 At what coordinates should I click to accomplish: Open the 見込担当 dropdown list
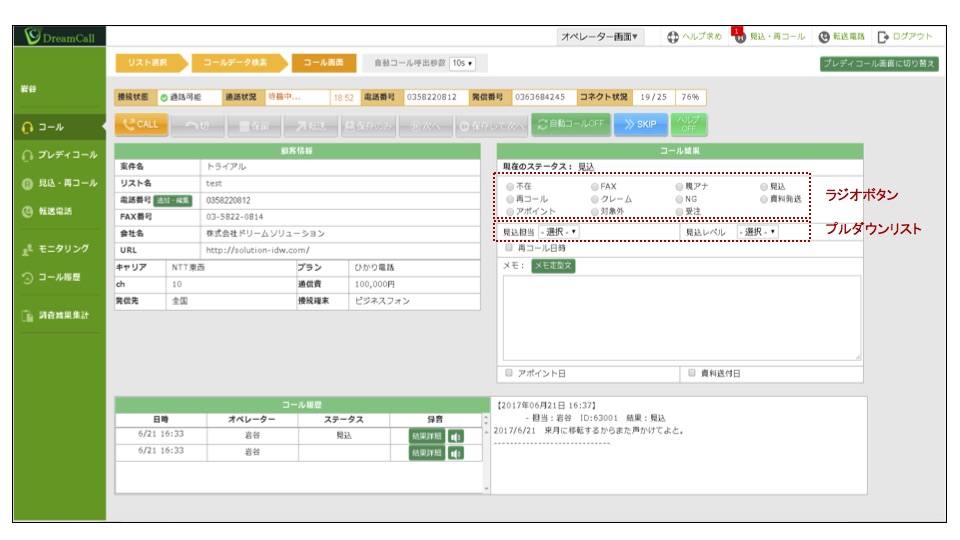click(558, 232)
